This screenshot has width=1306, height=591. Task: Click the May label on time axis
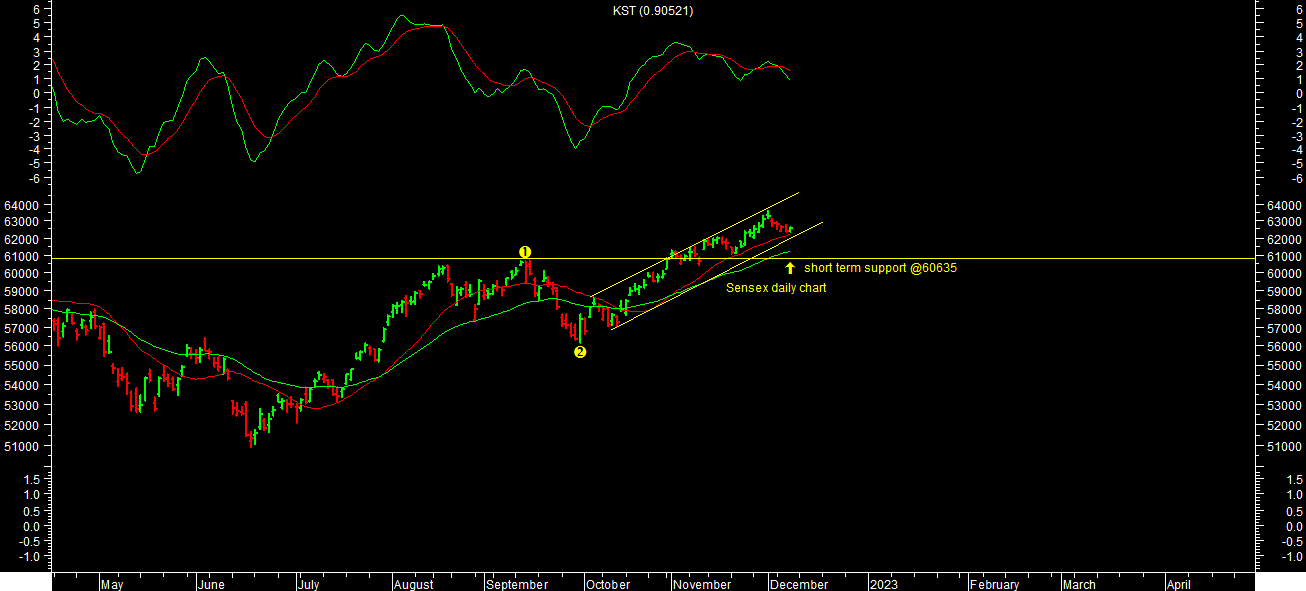click(112, 585)
